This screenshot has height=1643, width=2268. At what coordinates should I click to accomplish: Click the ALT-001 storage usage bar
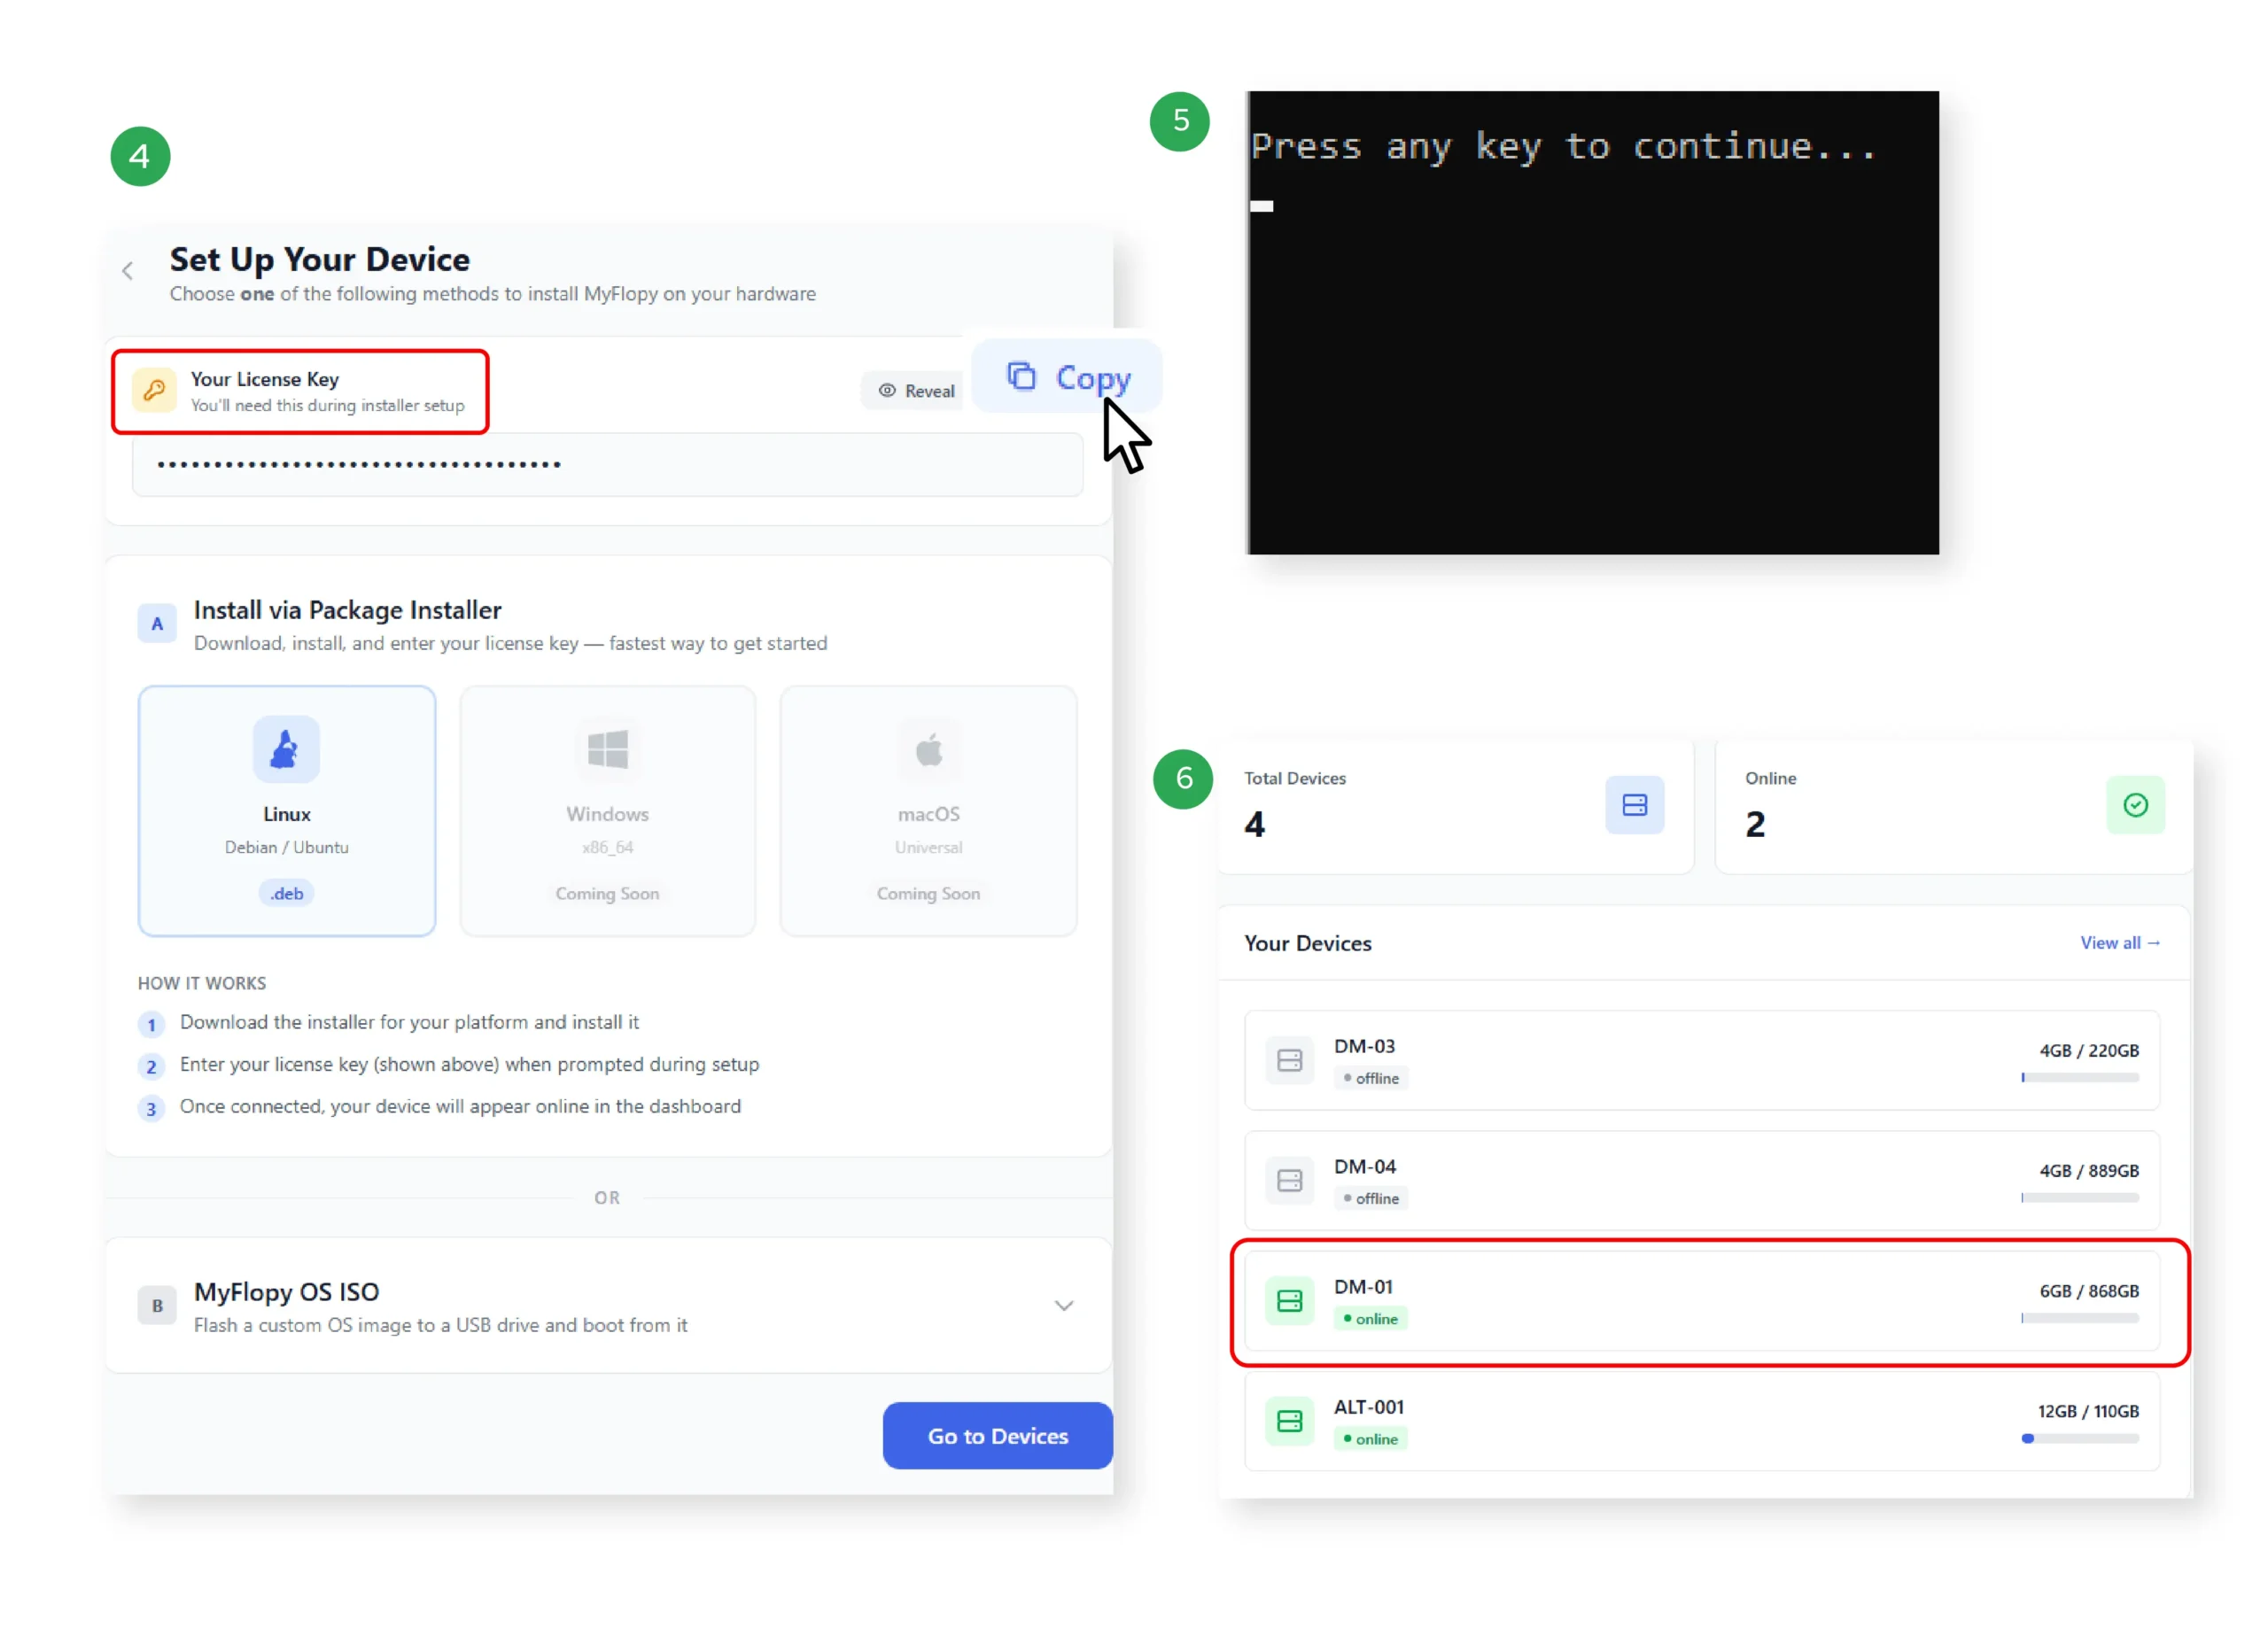pos(2079,1439)
